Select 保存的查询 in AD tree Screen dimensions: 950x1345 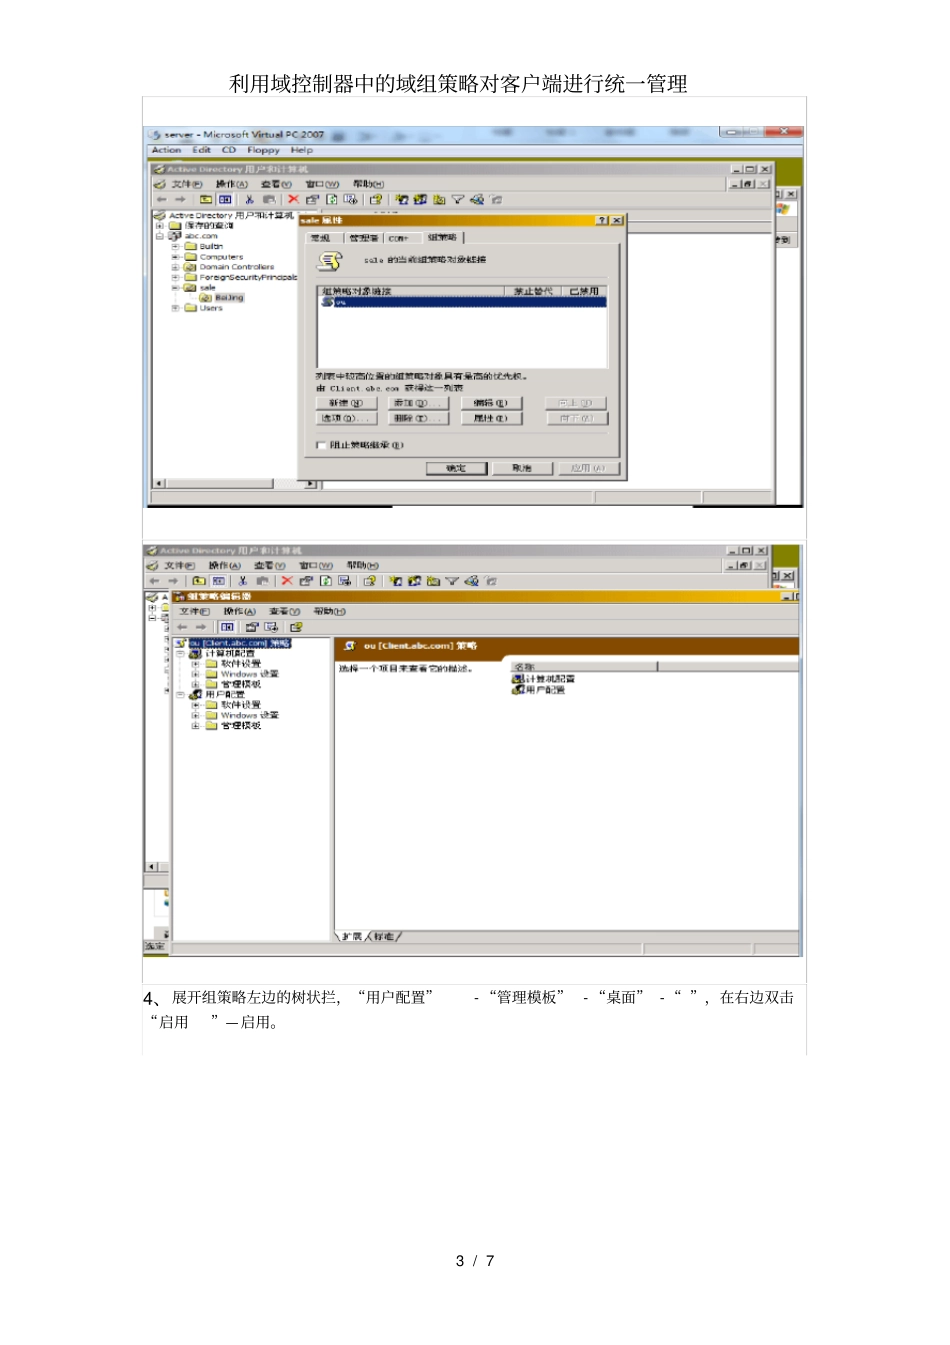click(x=209, y=226)
